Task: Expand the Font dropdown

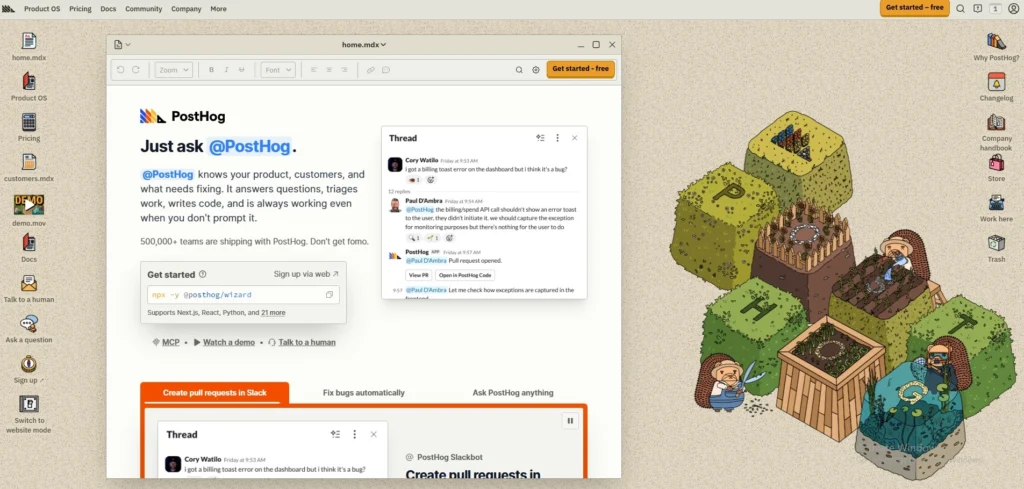Action: click(278, 70)
